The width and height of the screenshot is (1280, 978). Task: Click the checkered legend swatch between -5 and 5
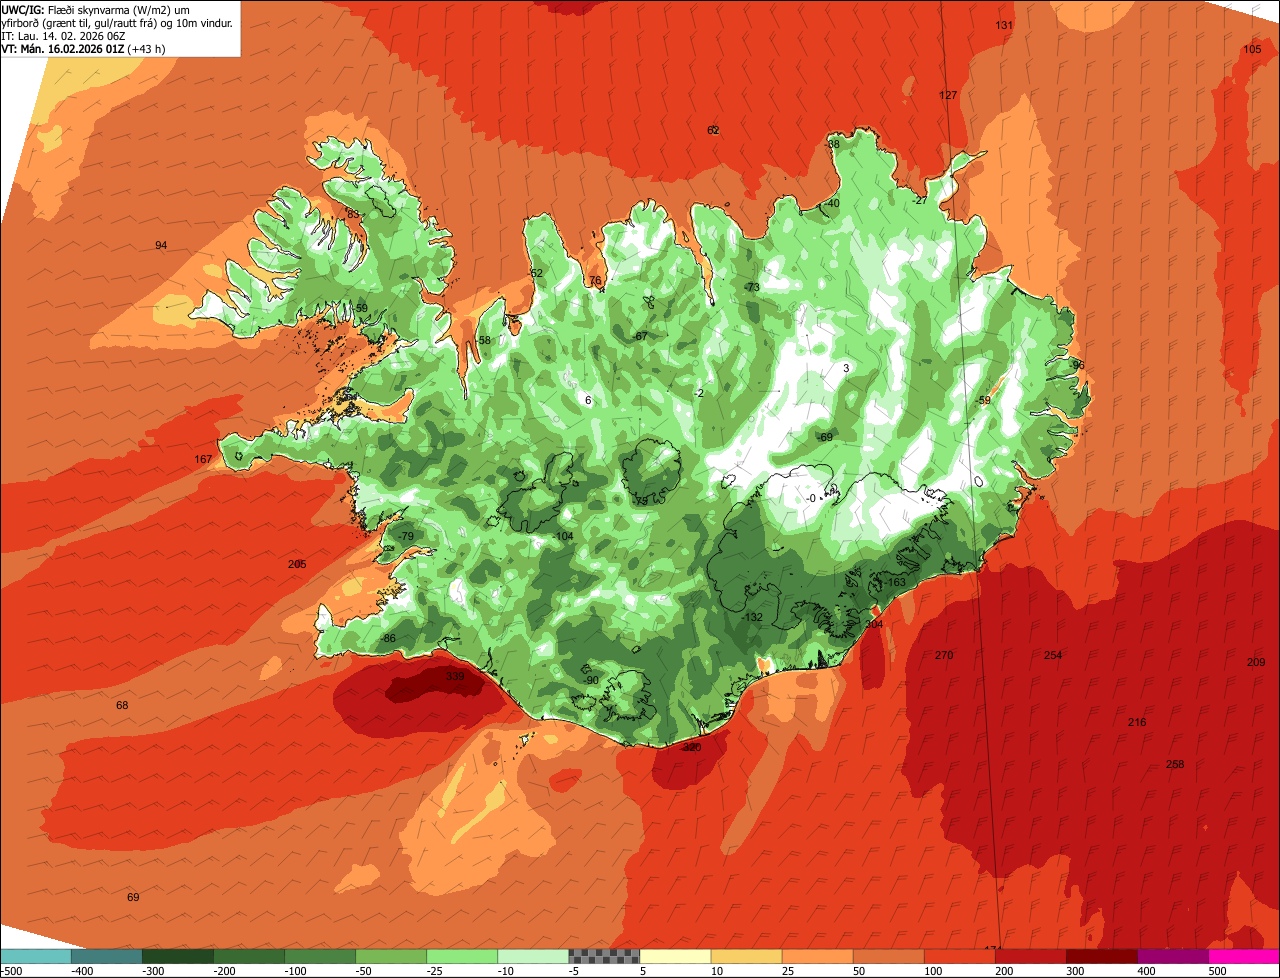click(604, 956)
